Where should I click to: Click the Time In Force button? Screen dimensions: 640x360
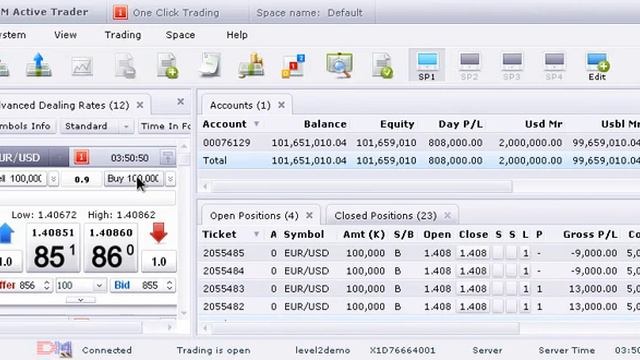pyautogui.click(x=165, y=126)
